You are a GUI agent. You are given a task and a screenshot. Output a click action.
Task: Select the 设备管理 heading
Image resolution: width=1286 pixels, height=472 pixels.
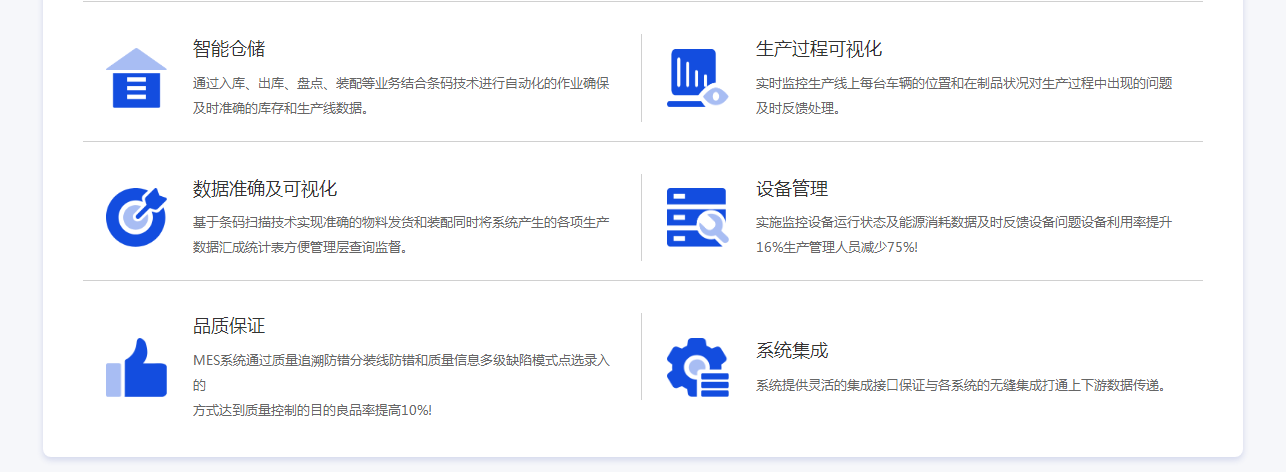pyautogui.click(x=792, y=189)
